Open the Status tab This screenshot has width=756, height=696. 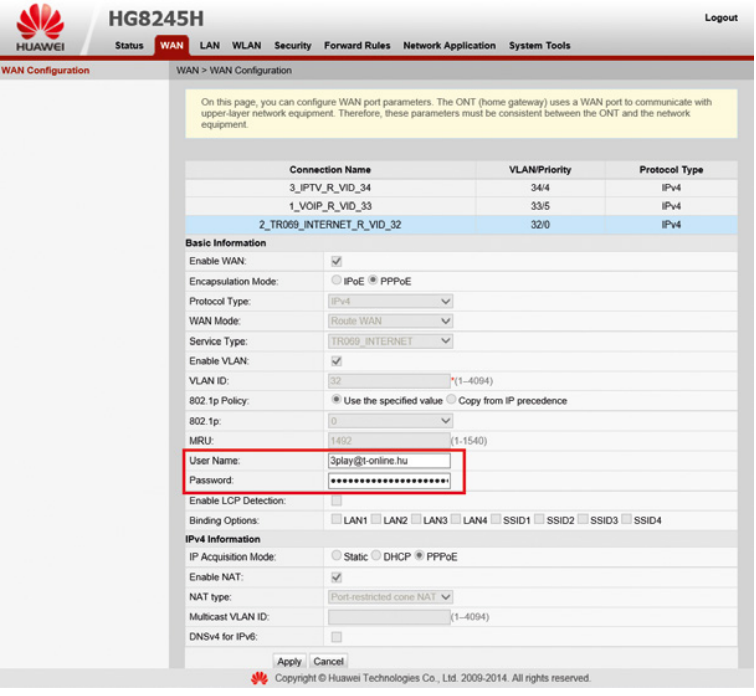coord(129,45)
